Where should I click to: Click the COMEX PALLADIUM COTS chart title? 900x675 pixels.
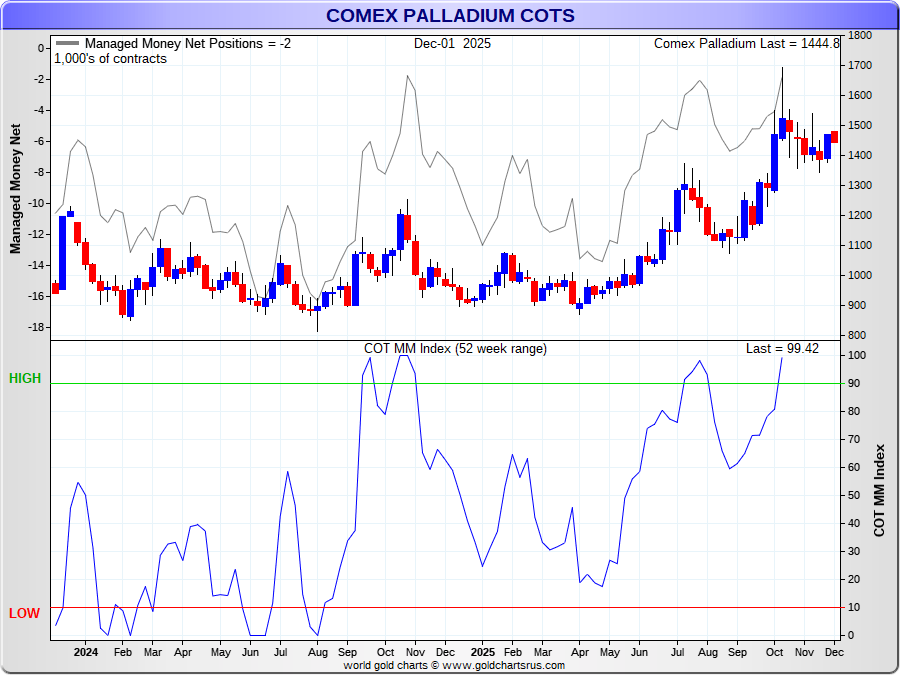point(450,15)
